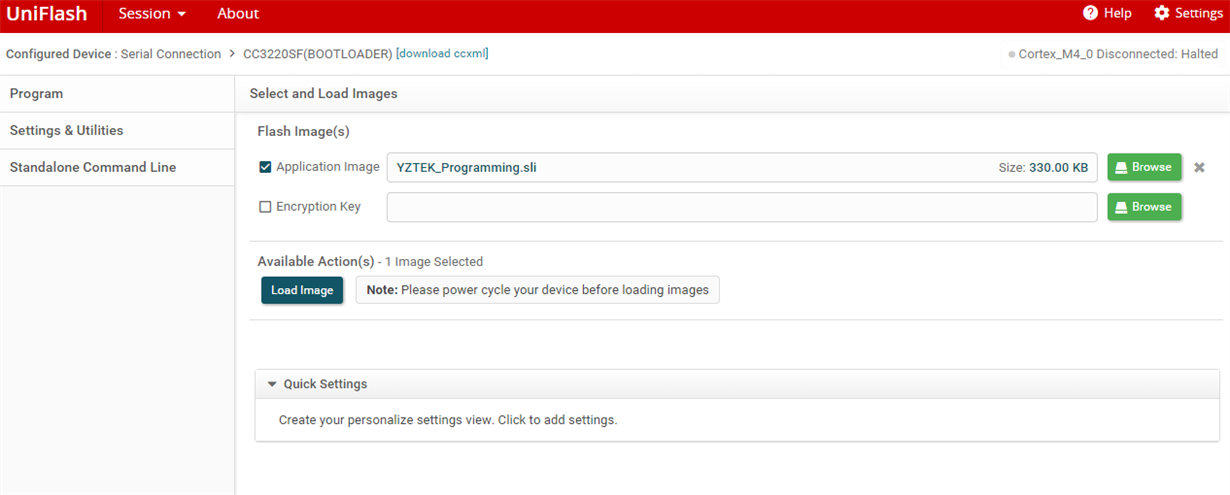Image resolution: width=1230 pixels, height=495 pixels.
Task: Click the power cycle note
Action: [x=537, y=290]
